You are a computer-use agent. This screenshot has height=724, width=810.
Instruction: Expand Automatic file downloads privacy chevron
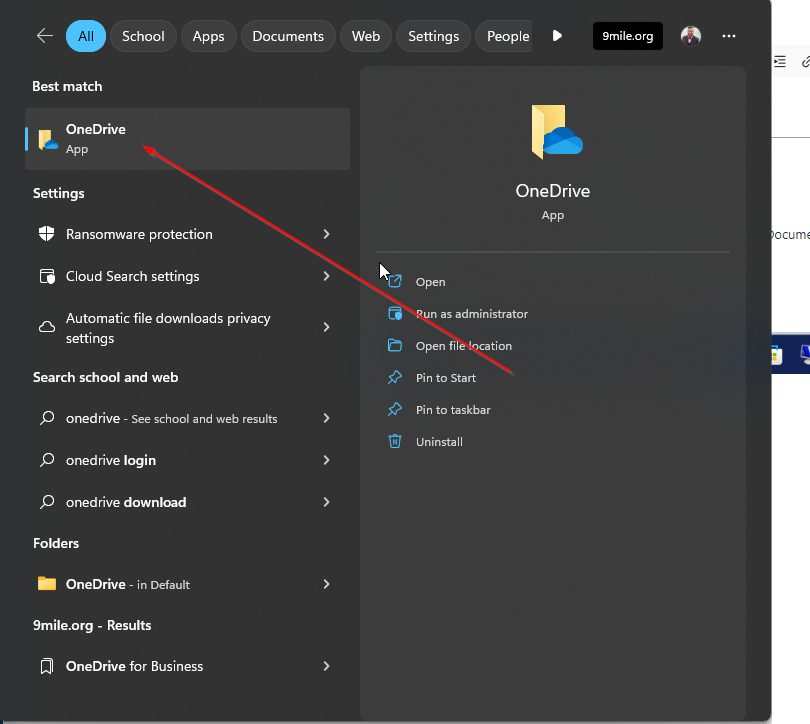pyautogui.click(x=326, y=327)
